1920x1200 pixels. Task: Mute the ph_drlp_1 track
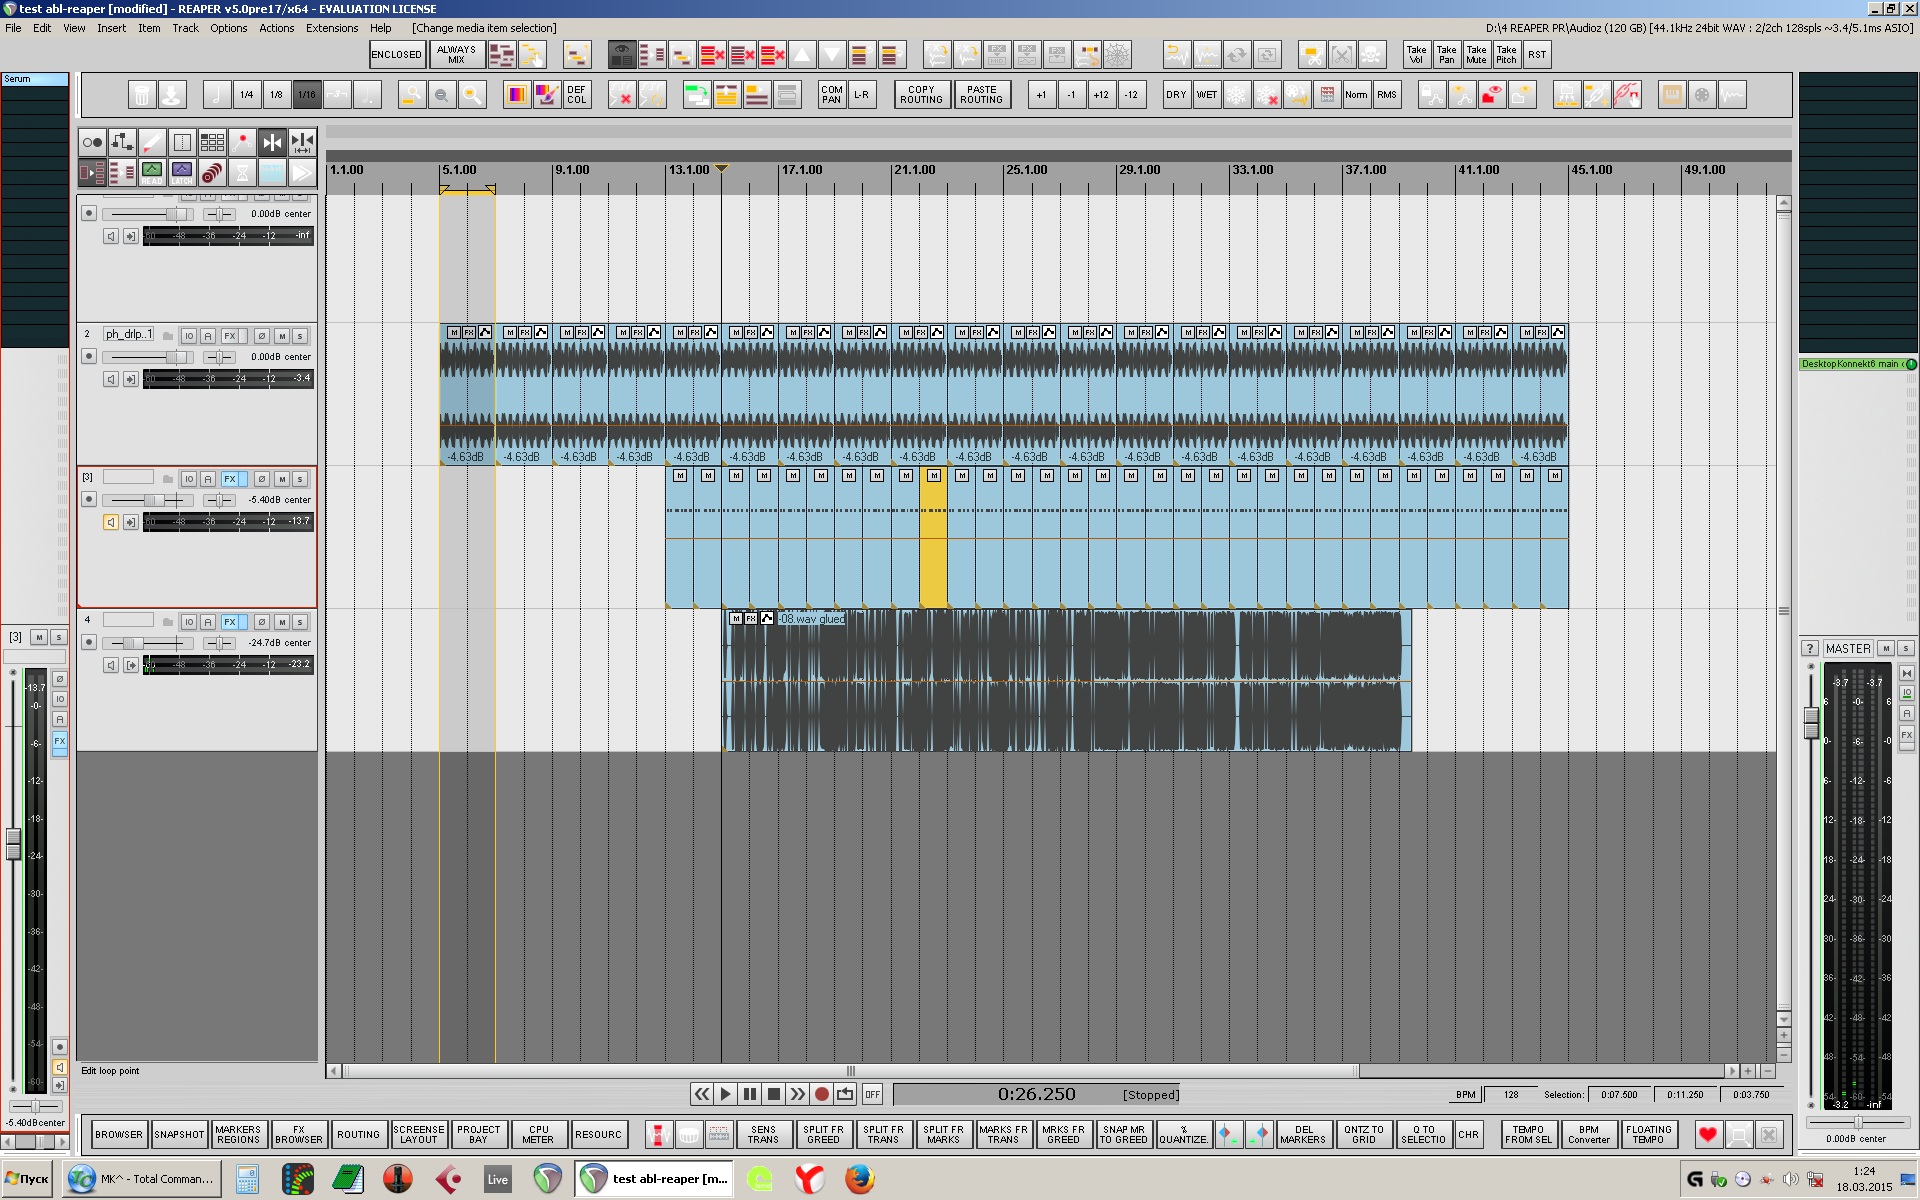(282, 336)
